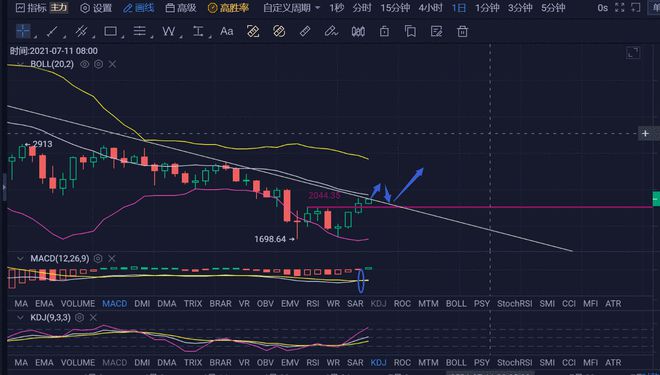Click the 高胜率 button
The width and height of the screenshot is (660, 375).
pyautogui.click(x=229, y=8)
